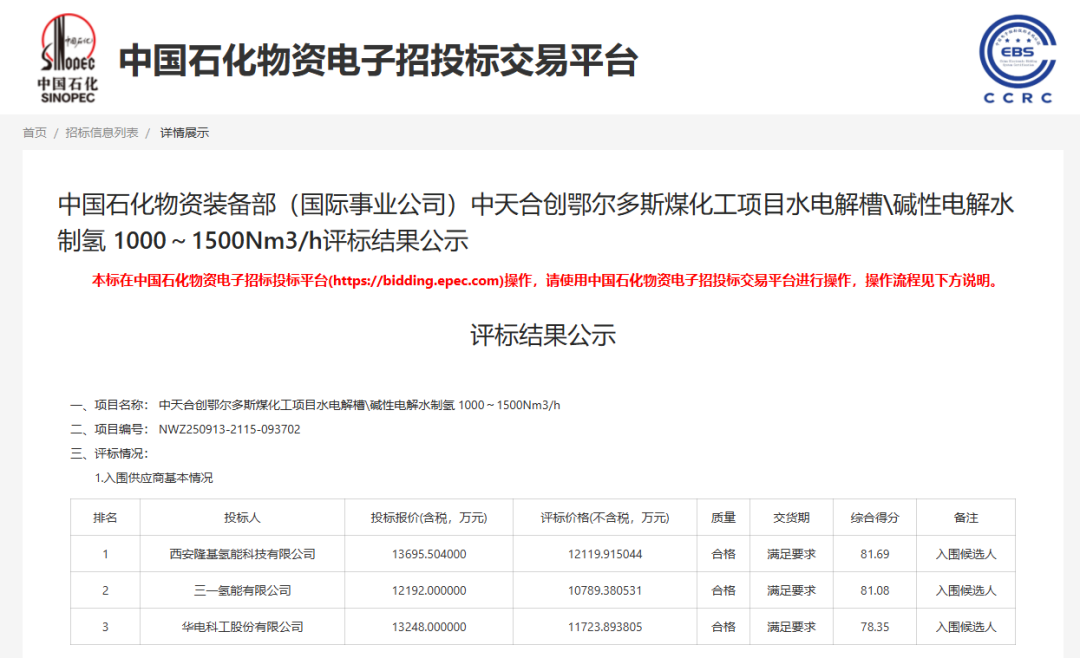Click score 81.69 in the results table
The image size is (1080, 658).
pyautogui.click(x=874, y=554)
